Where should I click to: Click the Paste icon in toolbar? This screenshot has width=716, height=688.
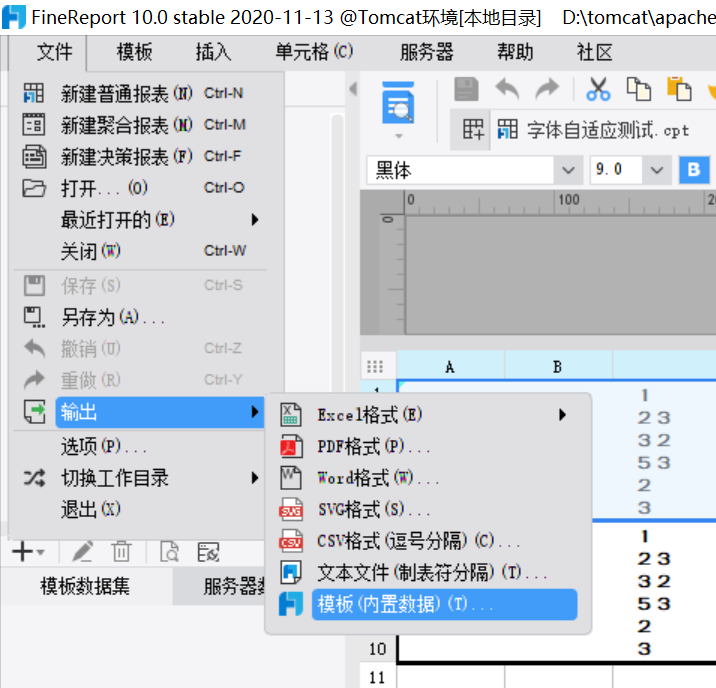679,89
